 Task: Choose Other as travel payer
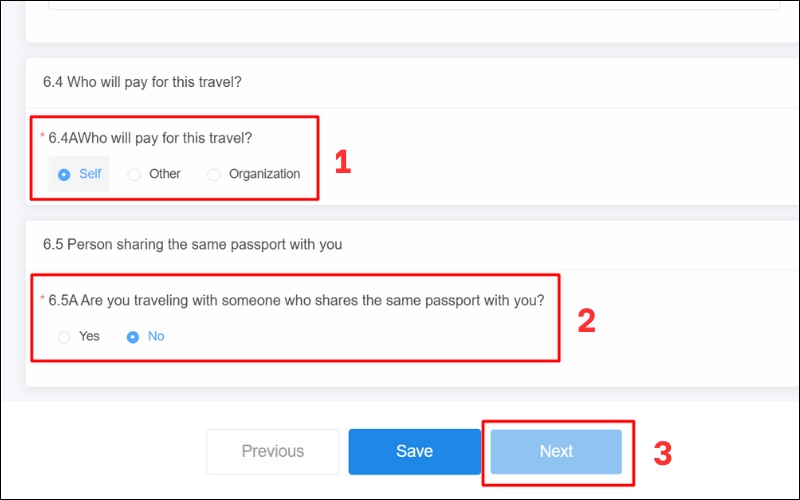click(135, 174)
